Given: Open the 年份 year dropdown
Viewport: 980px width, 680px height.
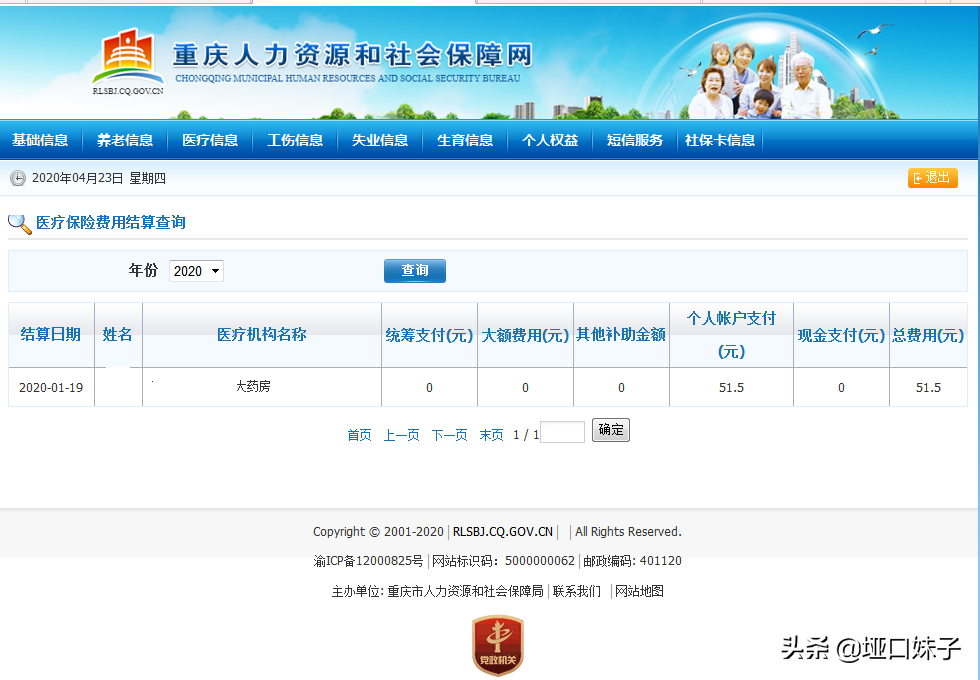Looking at the screenshot, I should pyautogui.click(x=196, y=271).
